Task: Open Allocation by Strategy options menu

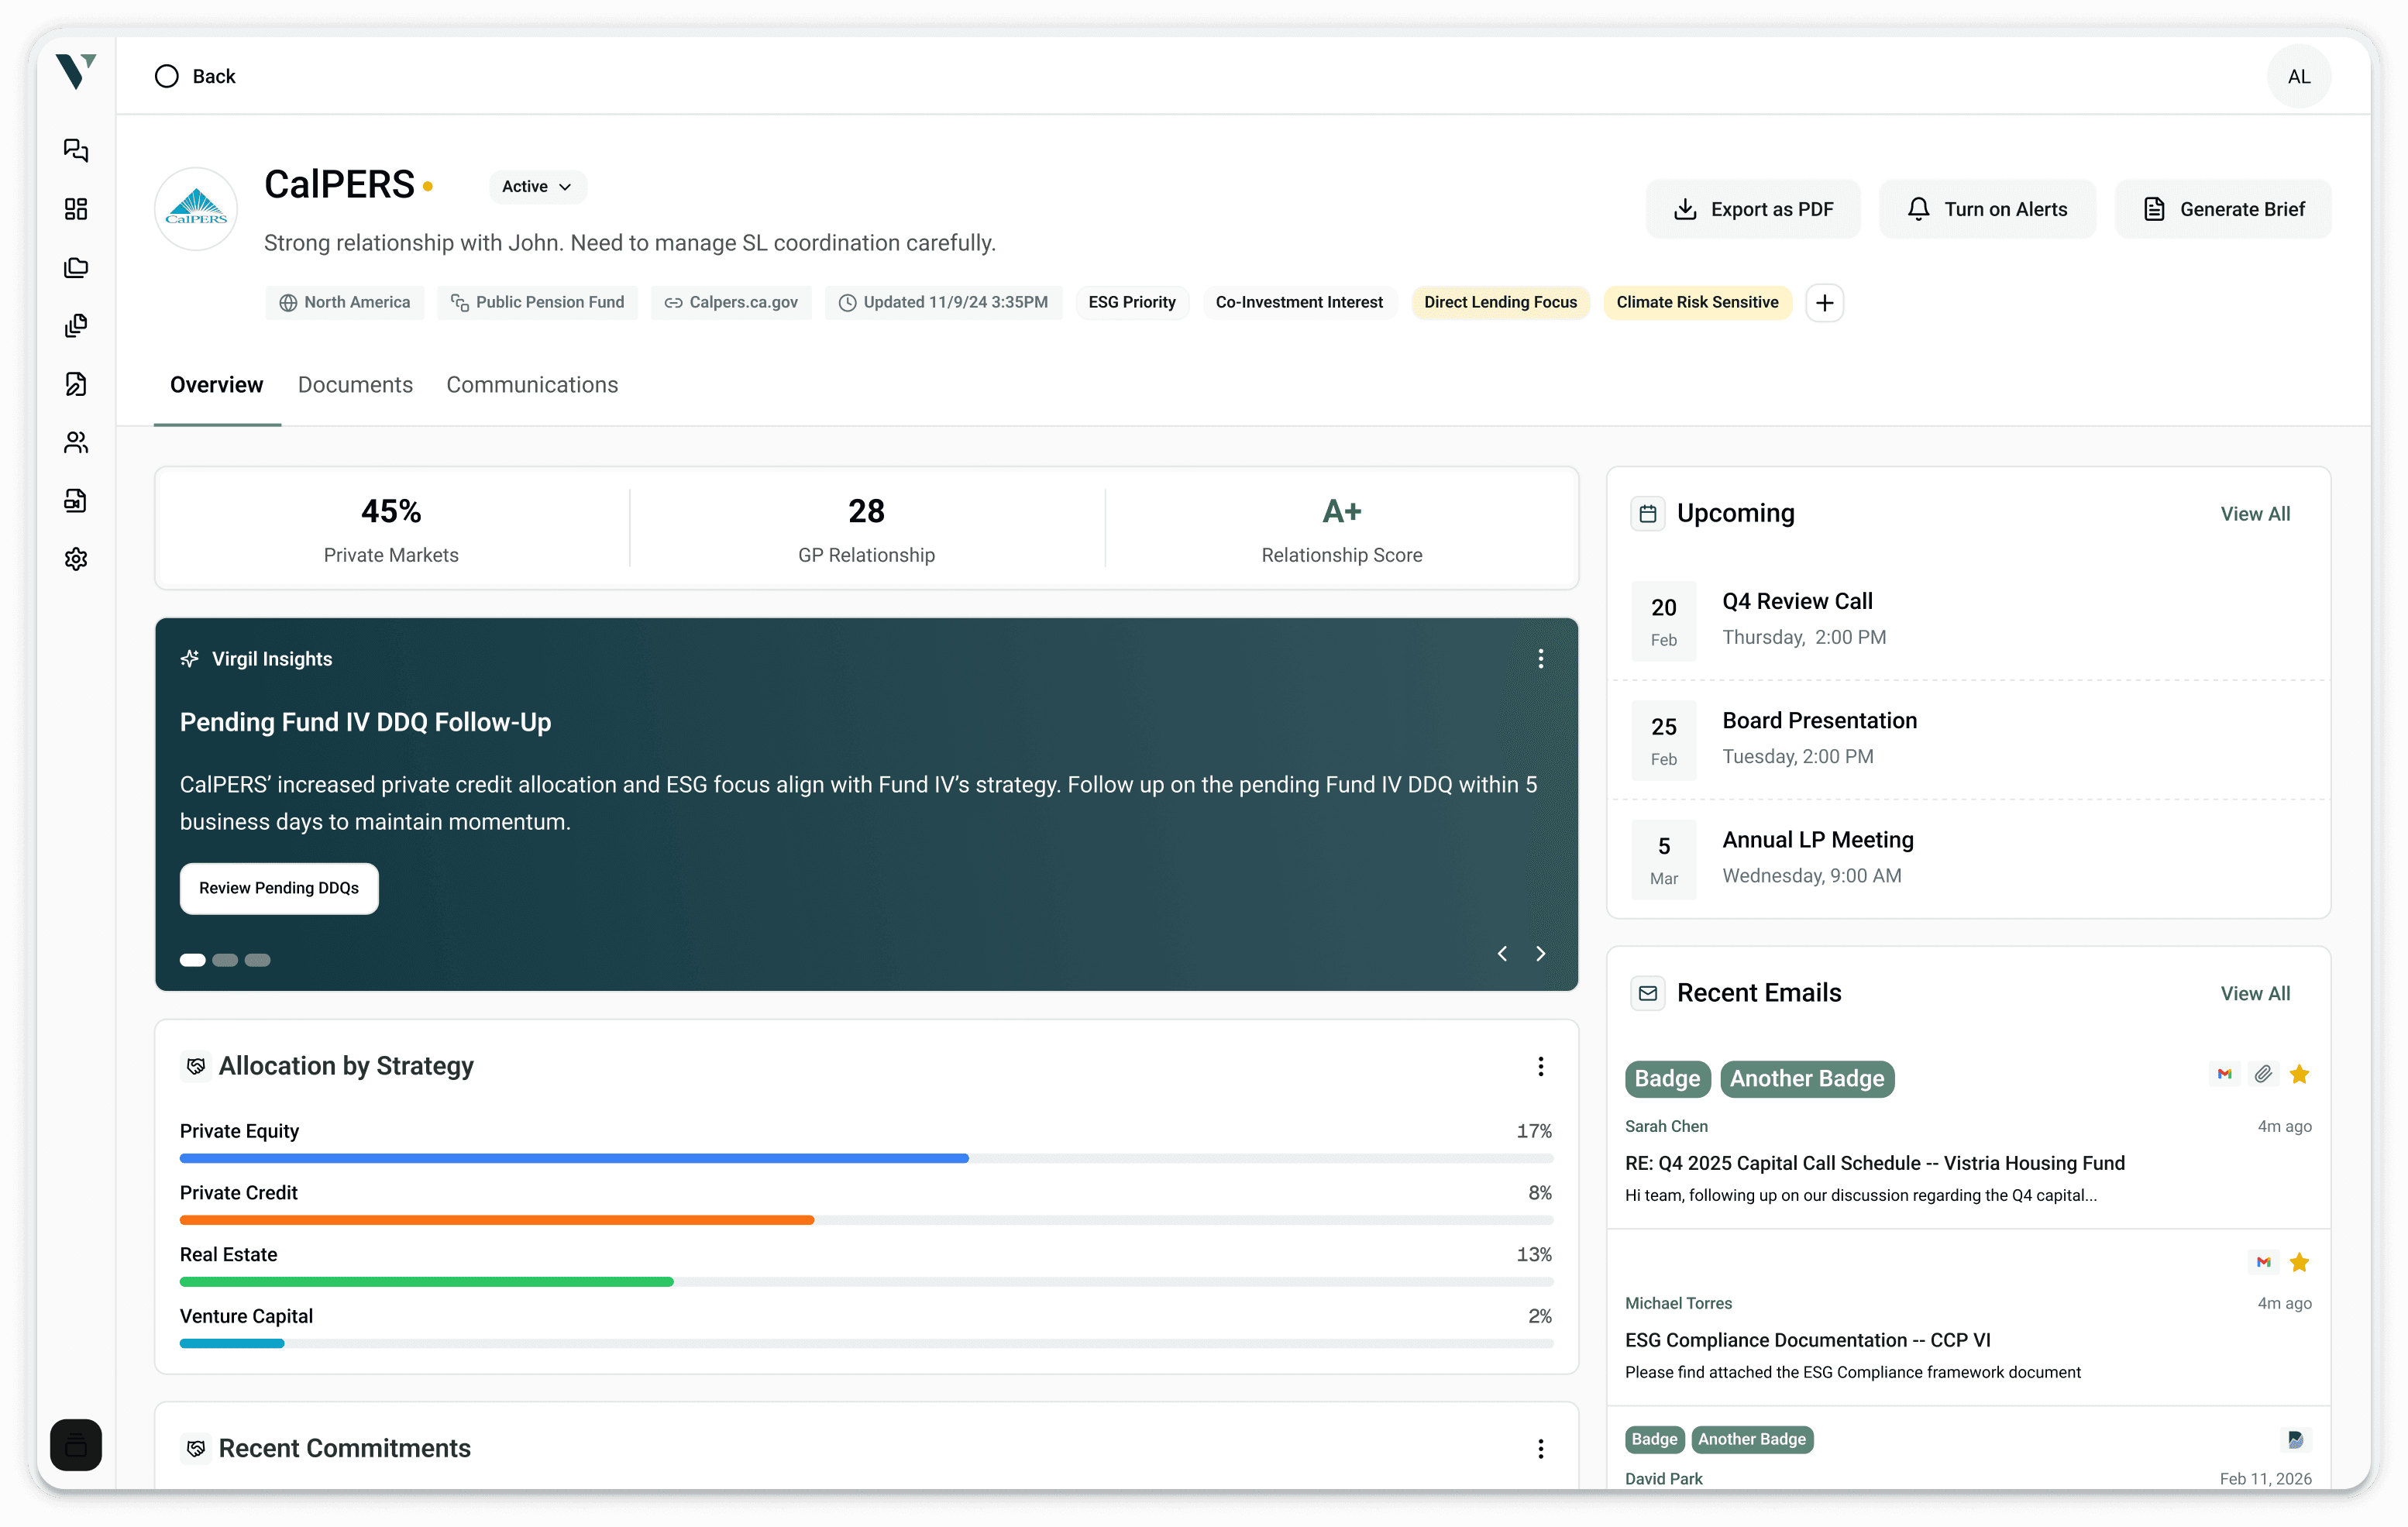Action: point(1540,1066)
